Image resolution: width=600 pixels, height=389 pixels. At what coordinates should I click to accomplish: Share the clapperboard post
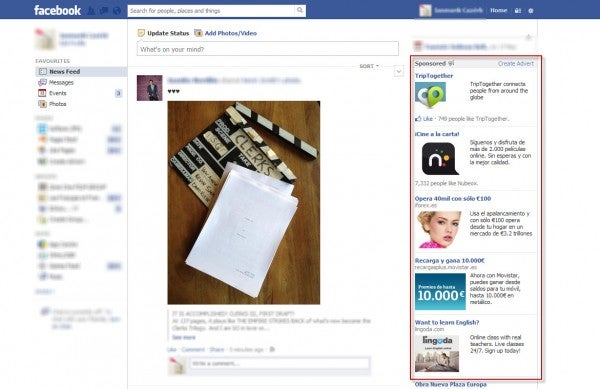point(217,350)
